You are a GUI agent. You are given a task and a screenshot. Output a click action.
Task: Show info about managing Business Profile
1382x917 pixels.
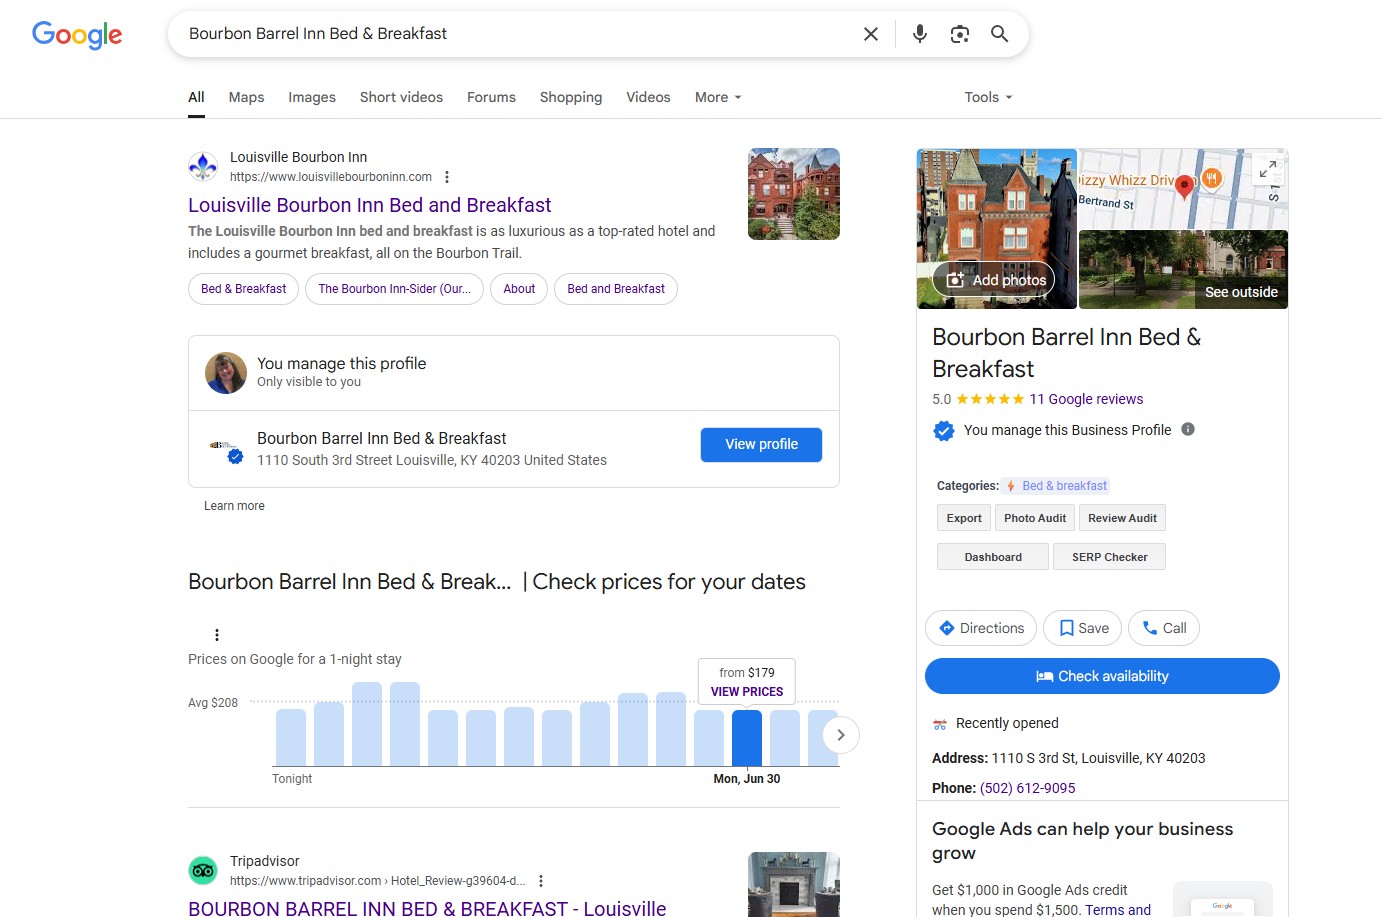click(x=1188, y=429)
